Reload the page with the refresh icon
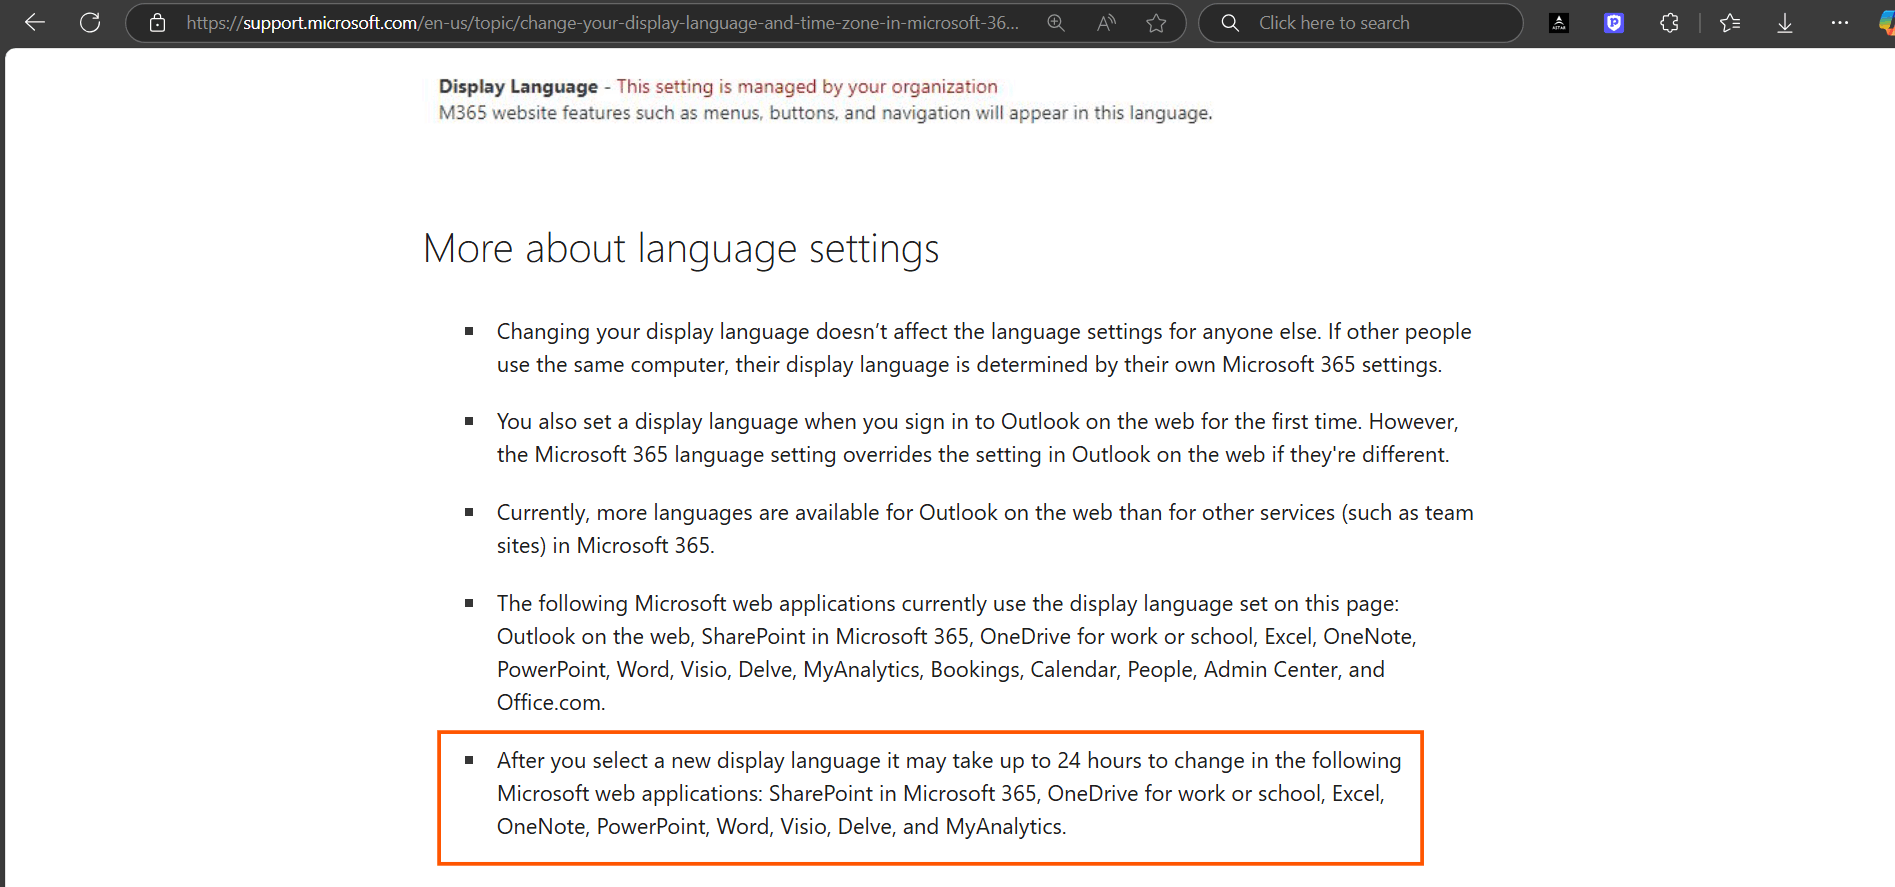This screenshot has width=1895, height=887. [x=90, y=22]
